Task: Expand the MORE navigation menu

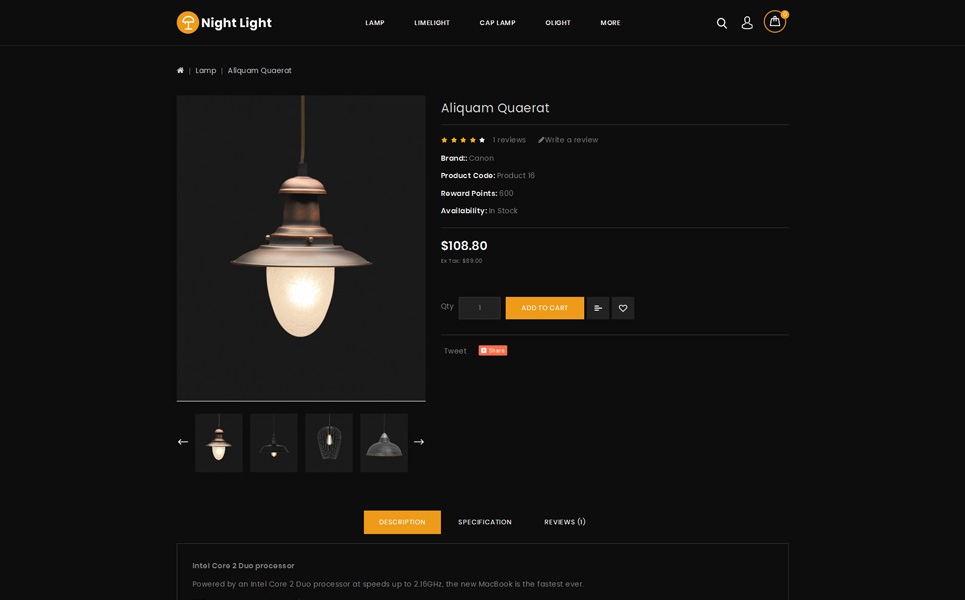Action: [x=610, y=23]
